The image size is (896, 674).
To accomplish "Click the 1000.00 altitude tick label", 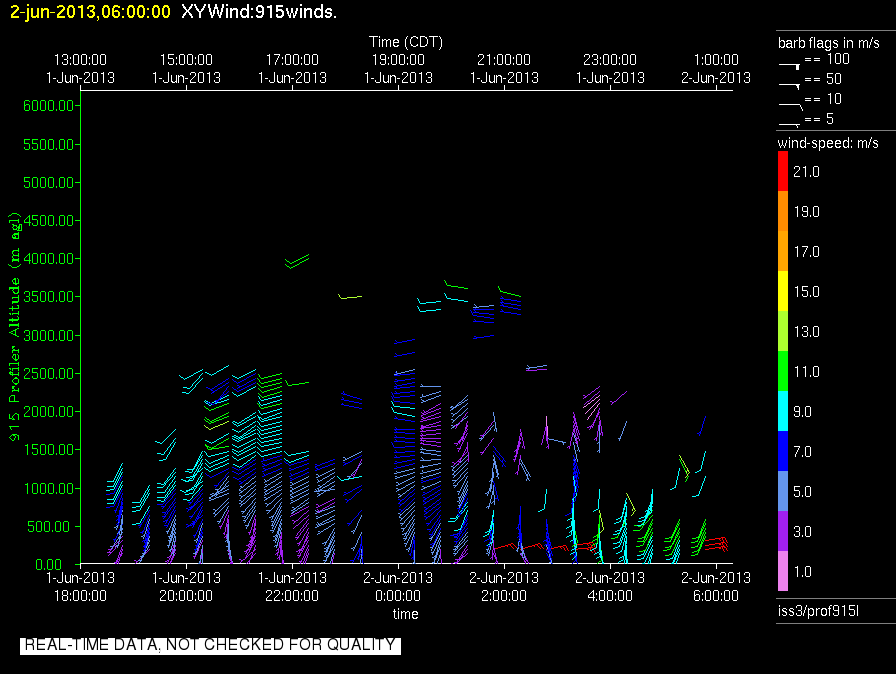I will [x=49, y=488].
